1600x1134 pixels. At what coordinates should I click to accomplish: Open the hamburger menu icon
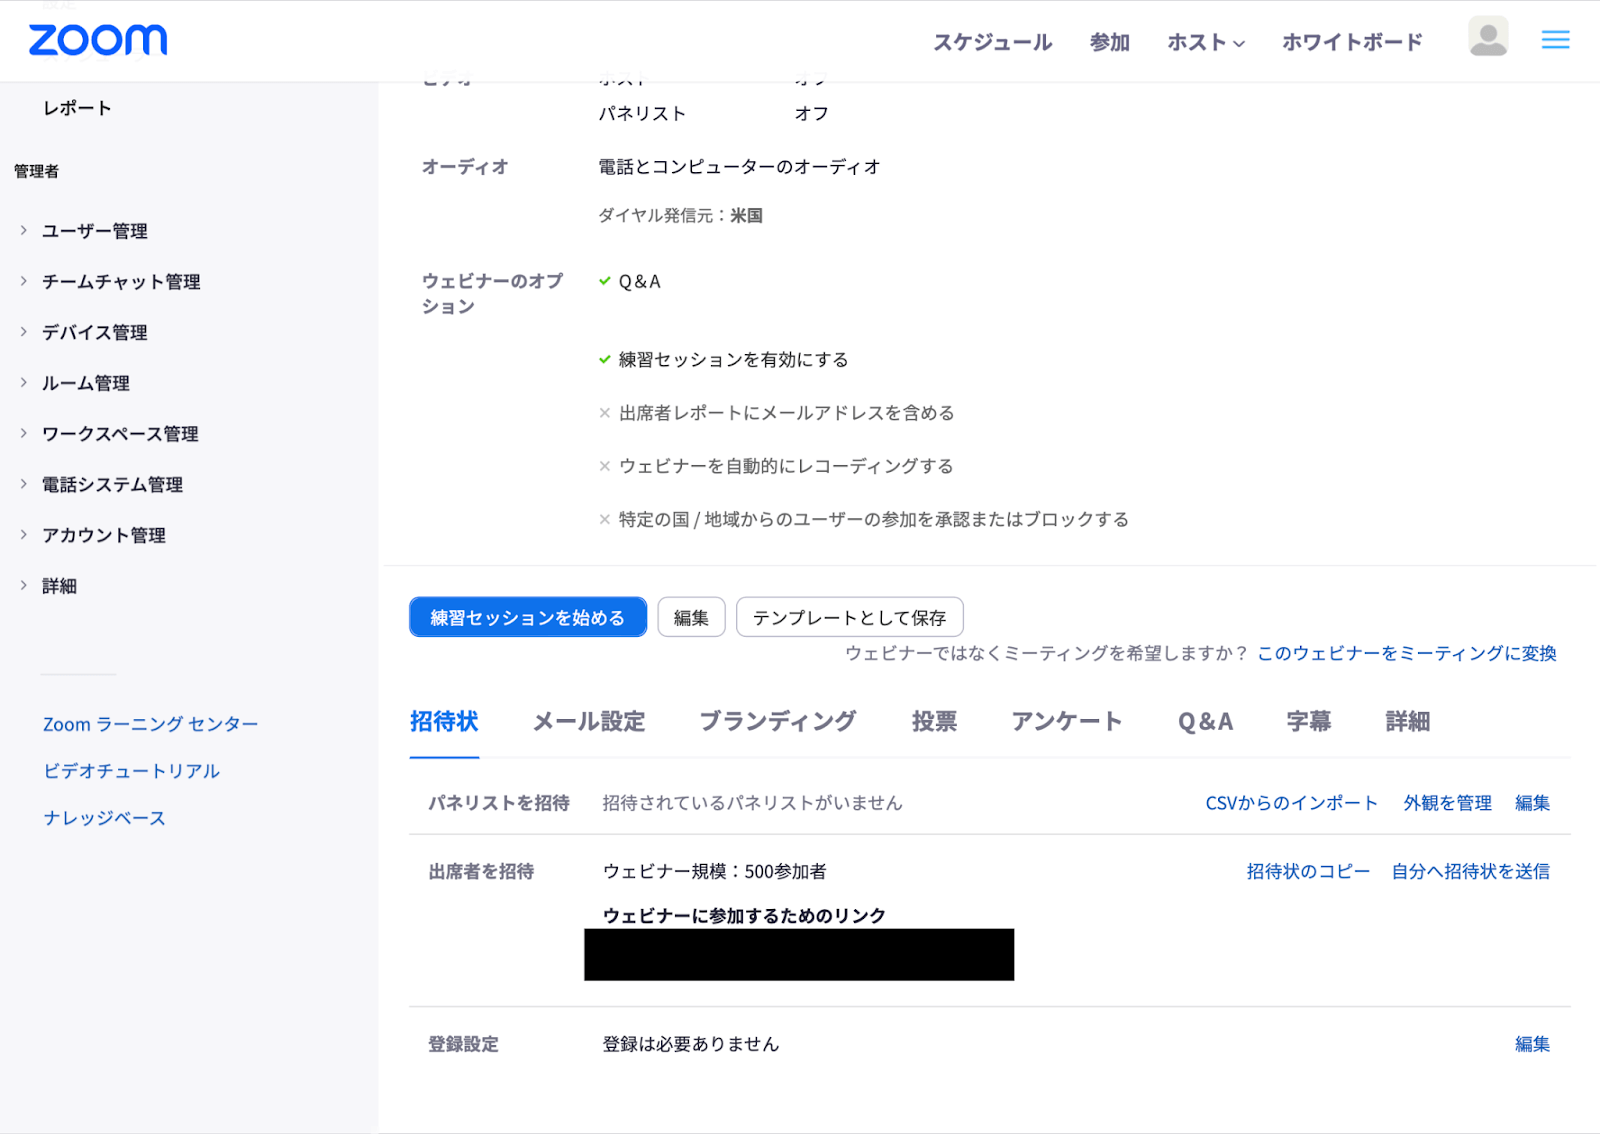[1555, 40]
